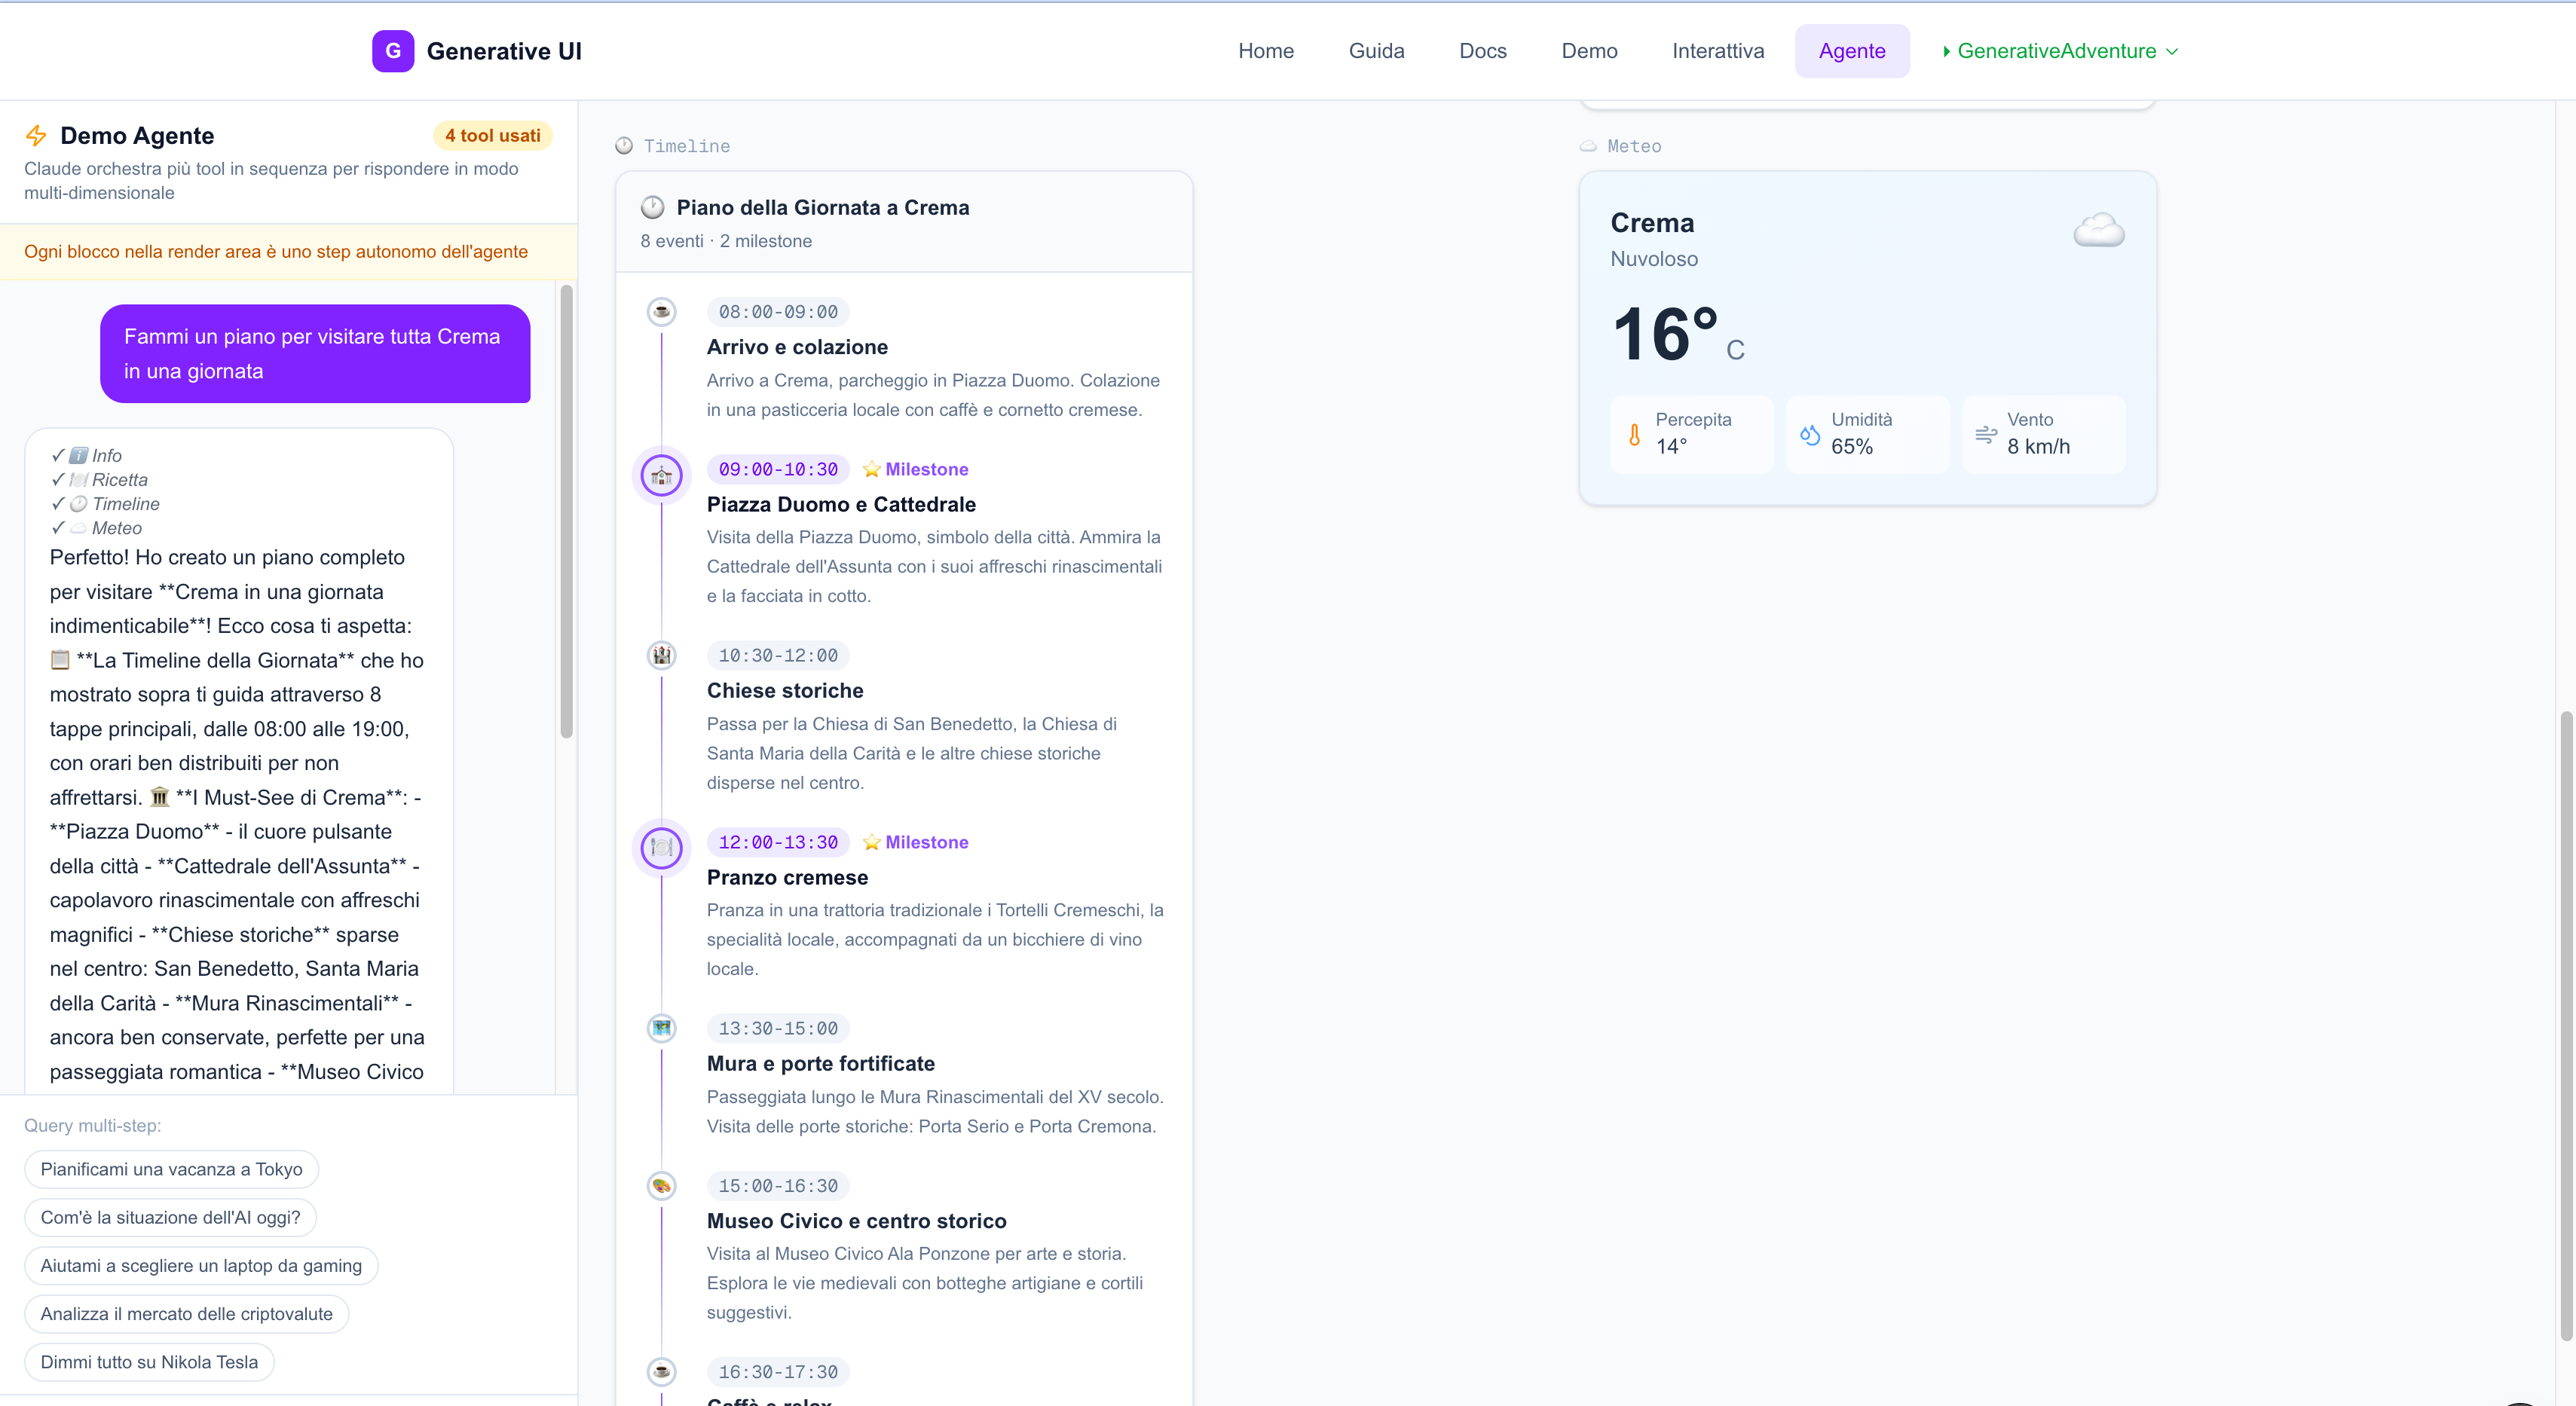This screenshot has width=2576, height=1406.
Task: Click the 'Pranzo cremese' event title
Action: [787, 877]
